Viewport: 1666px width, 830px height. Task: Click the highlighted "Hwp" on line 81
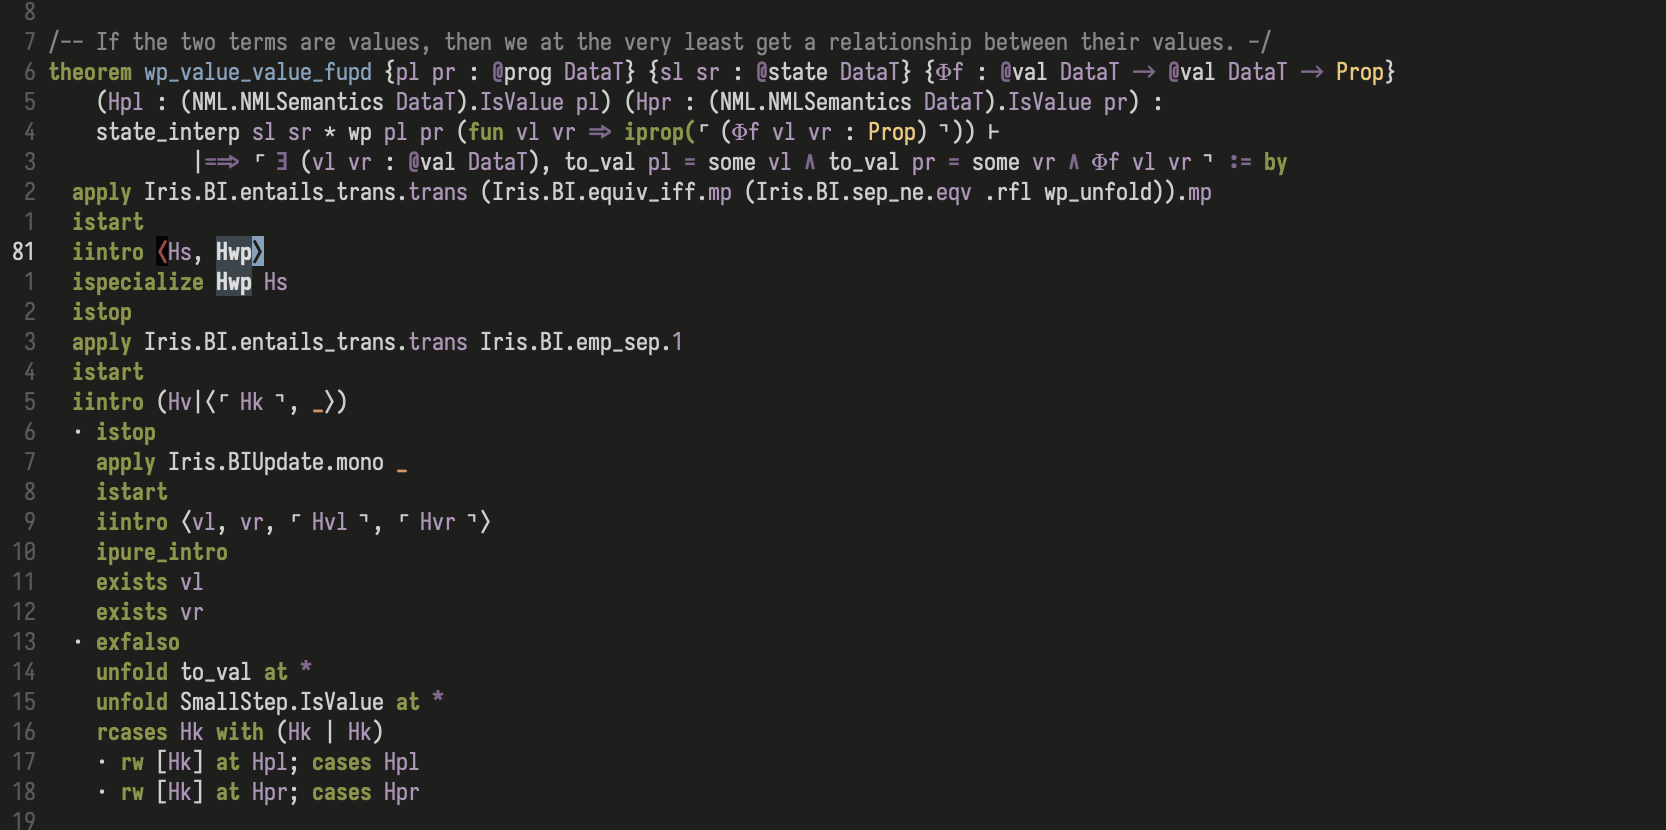234,252
